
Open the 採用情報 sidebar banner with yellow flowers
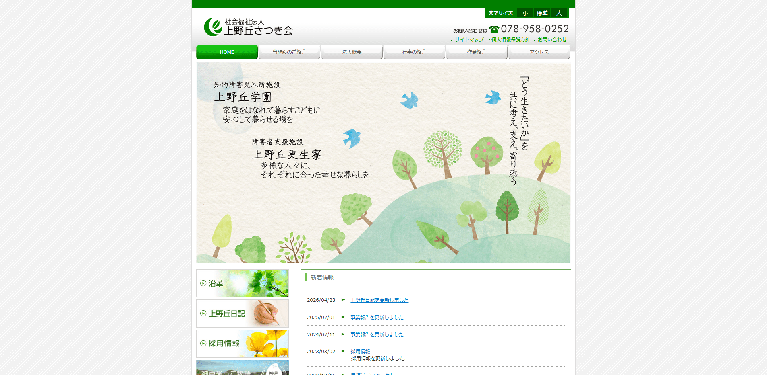tap(243, 344)
